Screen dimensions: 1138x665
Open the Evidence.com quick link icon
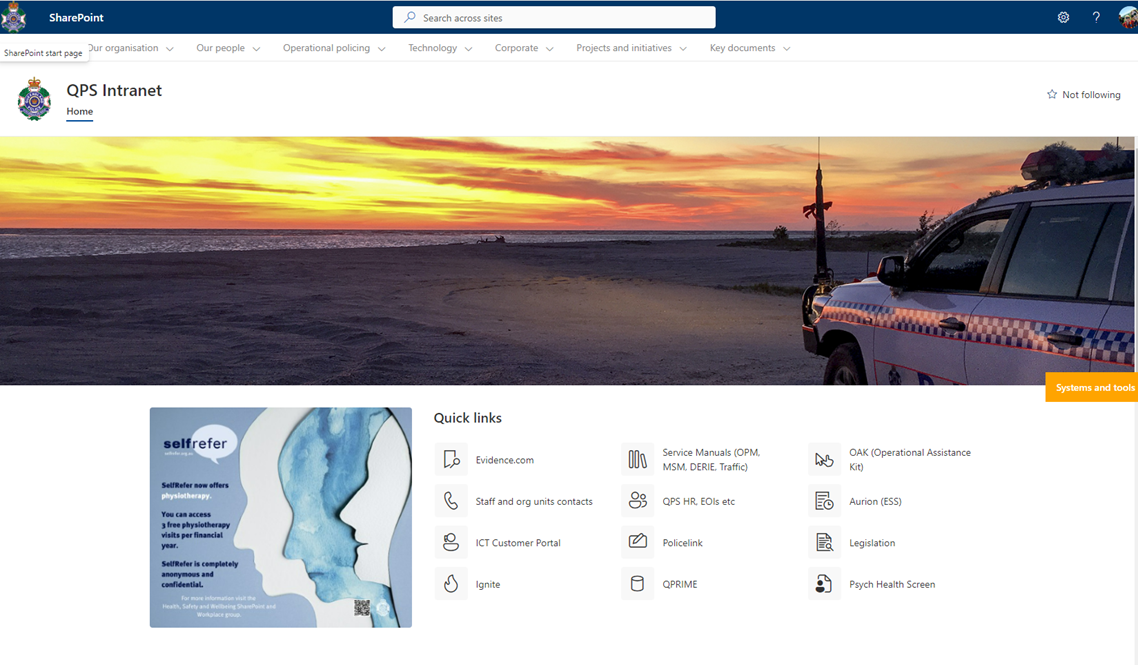tap(451, 459)
